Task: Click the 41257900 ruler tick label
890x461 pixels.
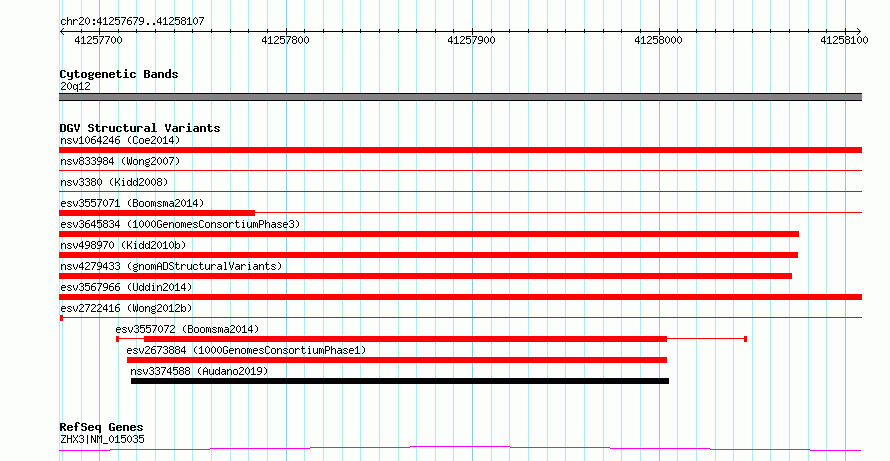Action: pyautogui.click(x=471, y=40)
